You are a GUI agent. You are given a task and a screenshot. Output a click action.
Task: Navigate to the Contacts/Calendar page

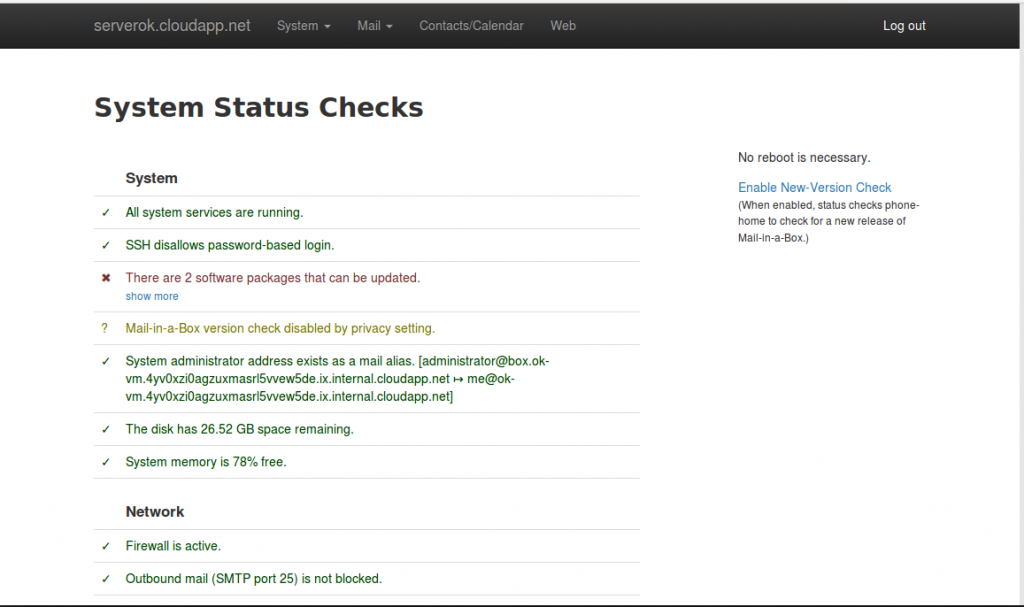click(x=471, y=26)
